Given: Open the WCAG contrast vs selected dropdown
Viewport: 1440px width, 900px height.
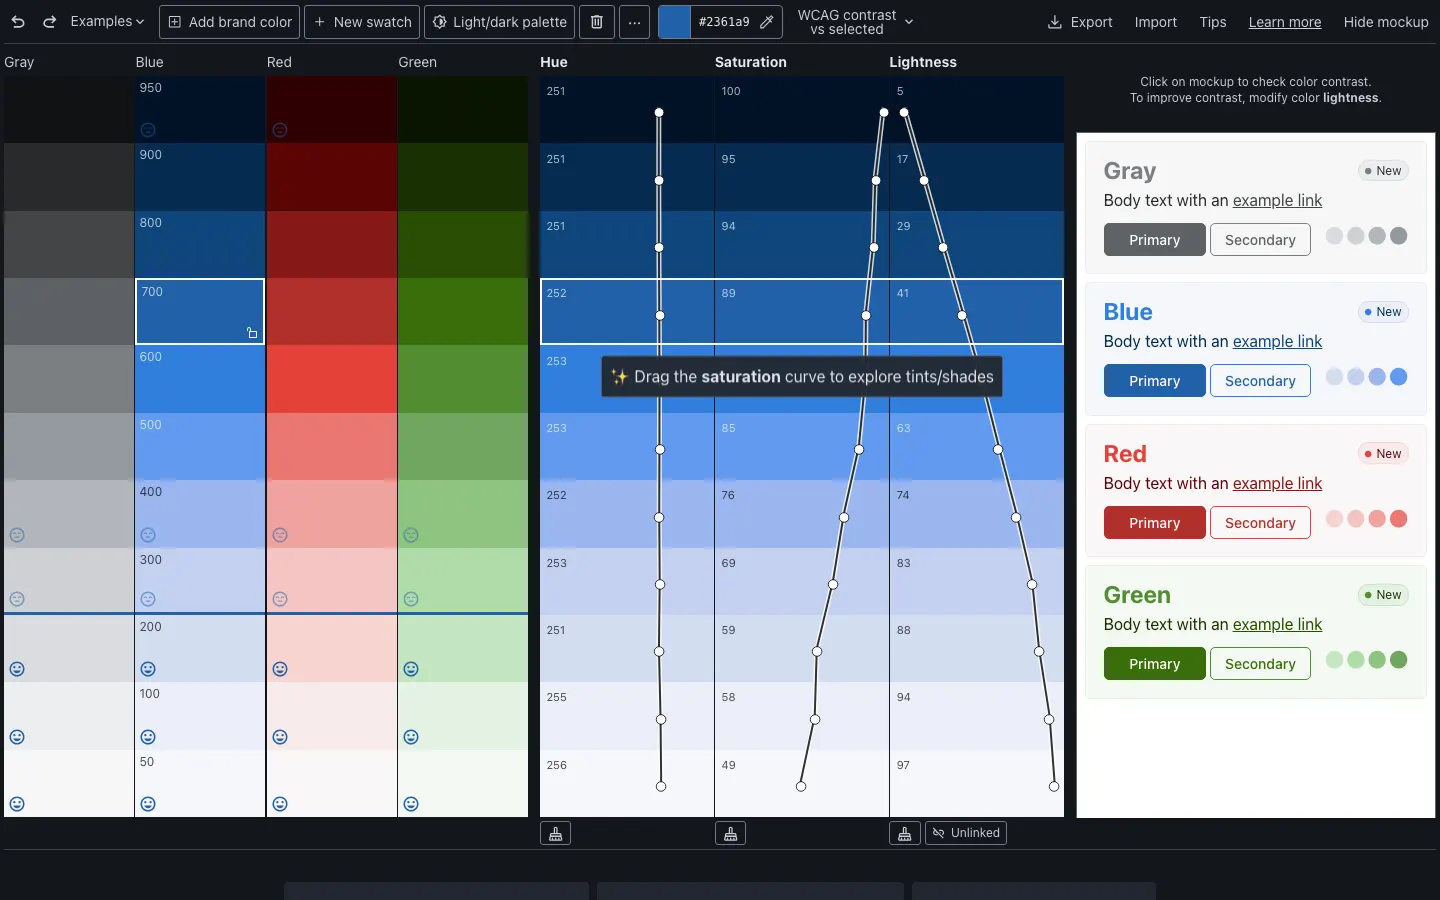Looking at the screenshot, I should (x=855, y=22).
